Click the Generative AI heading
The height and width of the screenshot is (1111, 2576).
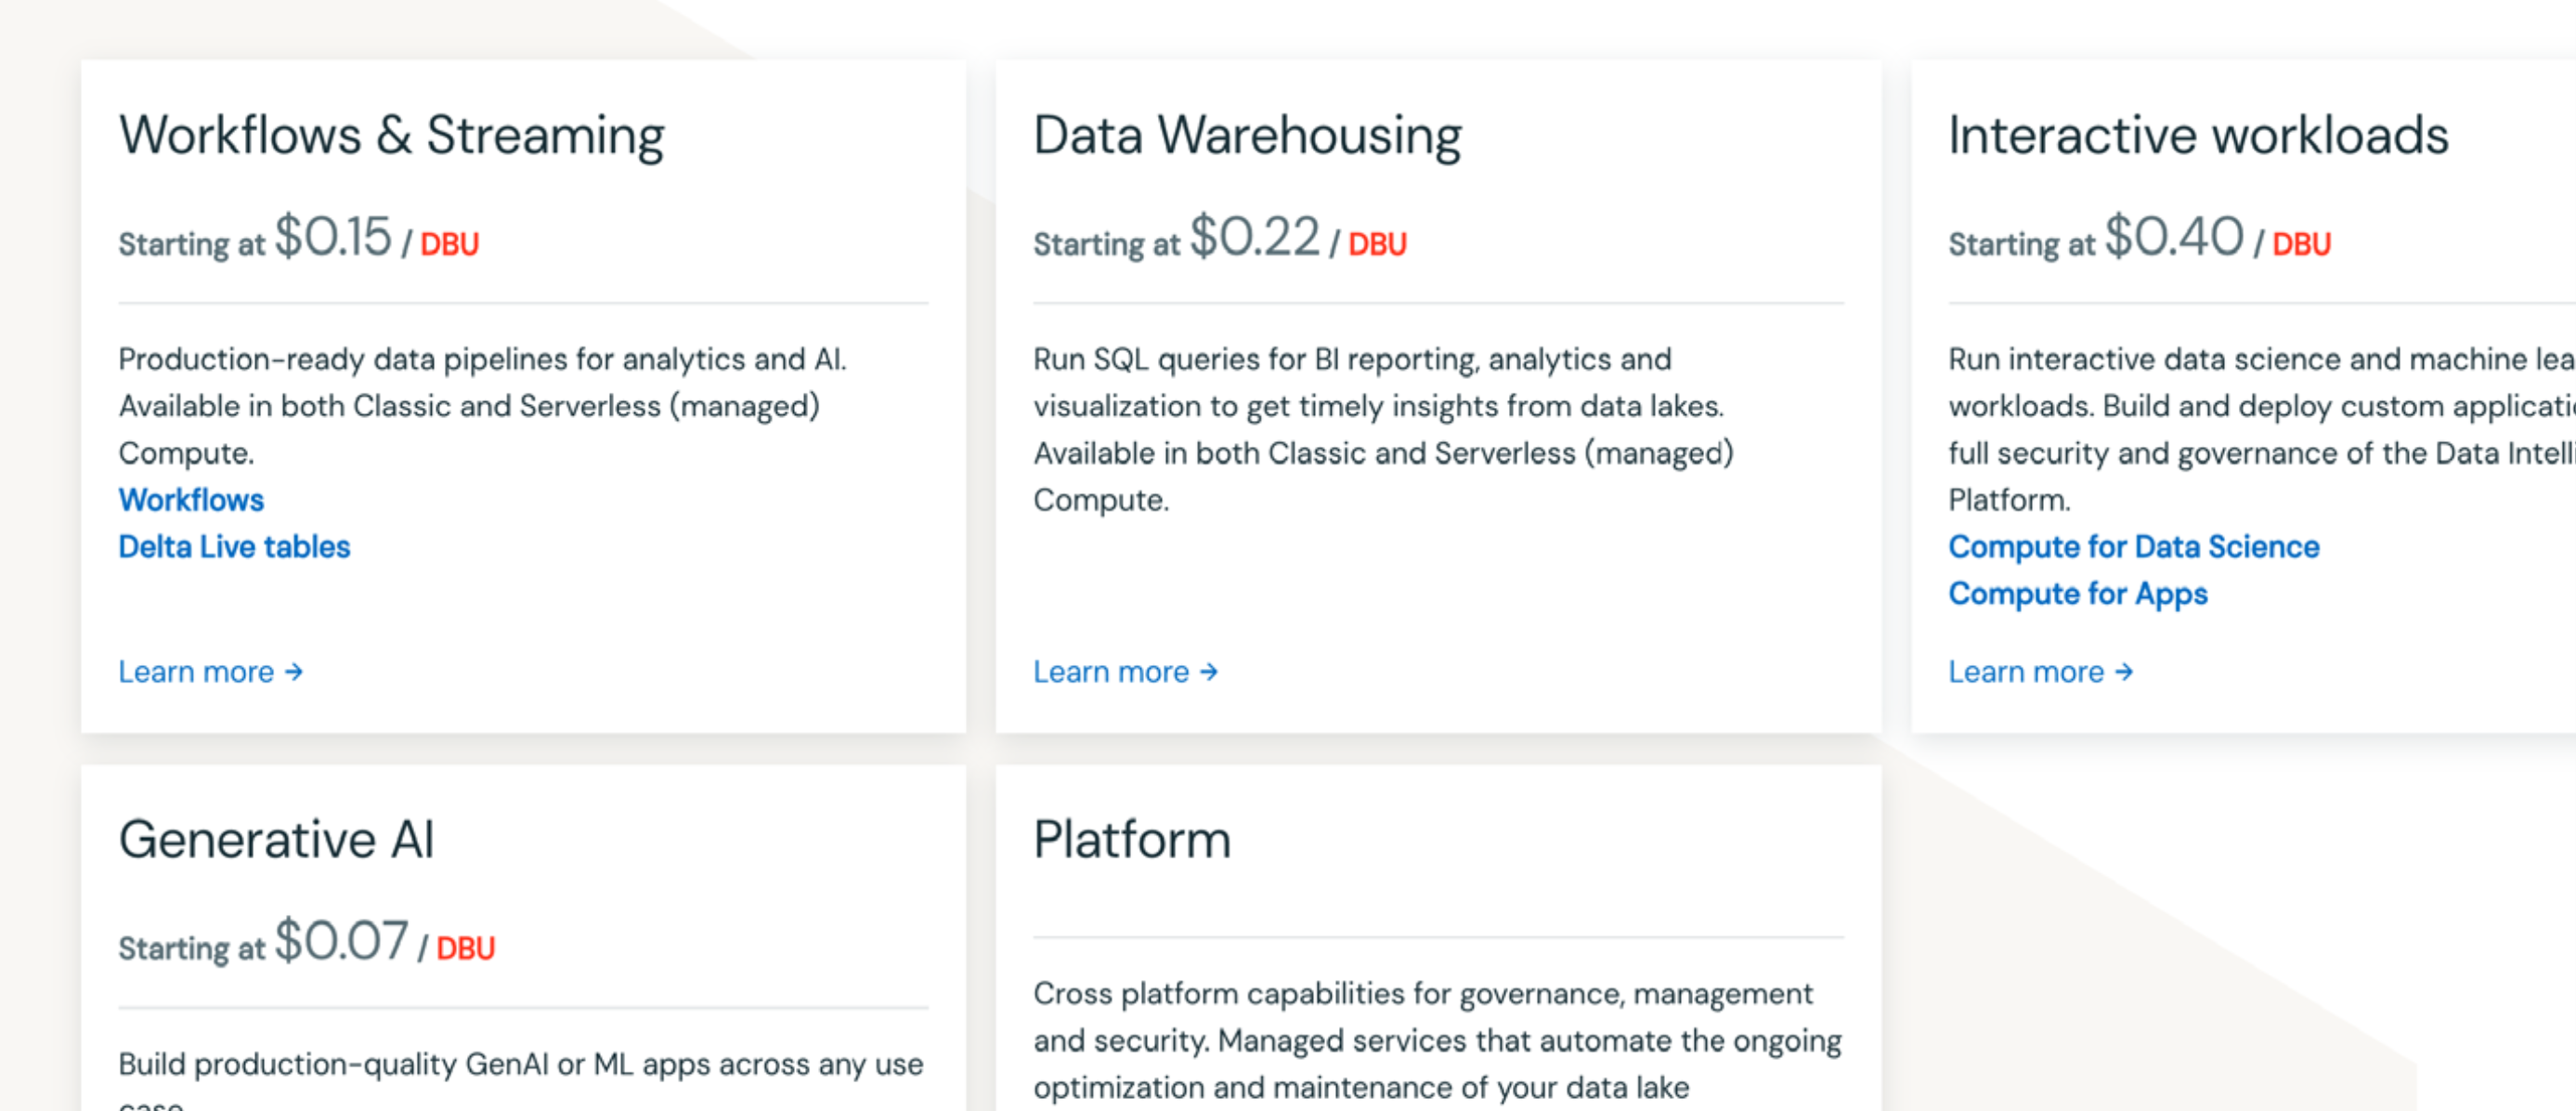[276, 840]
